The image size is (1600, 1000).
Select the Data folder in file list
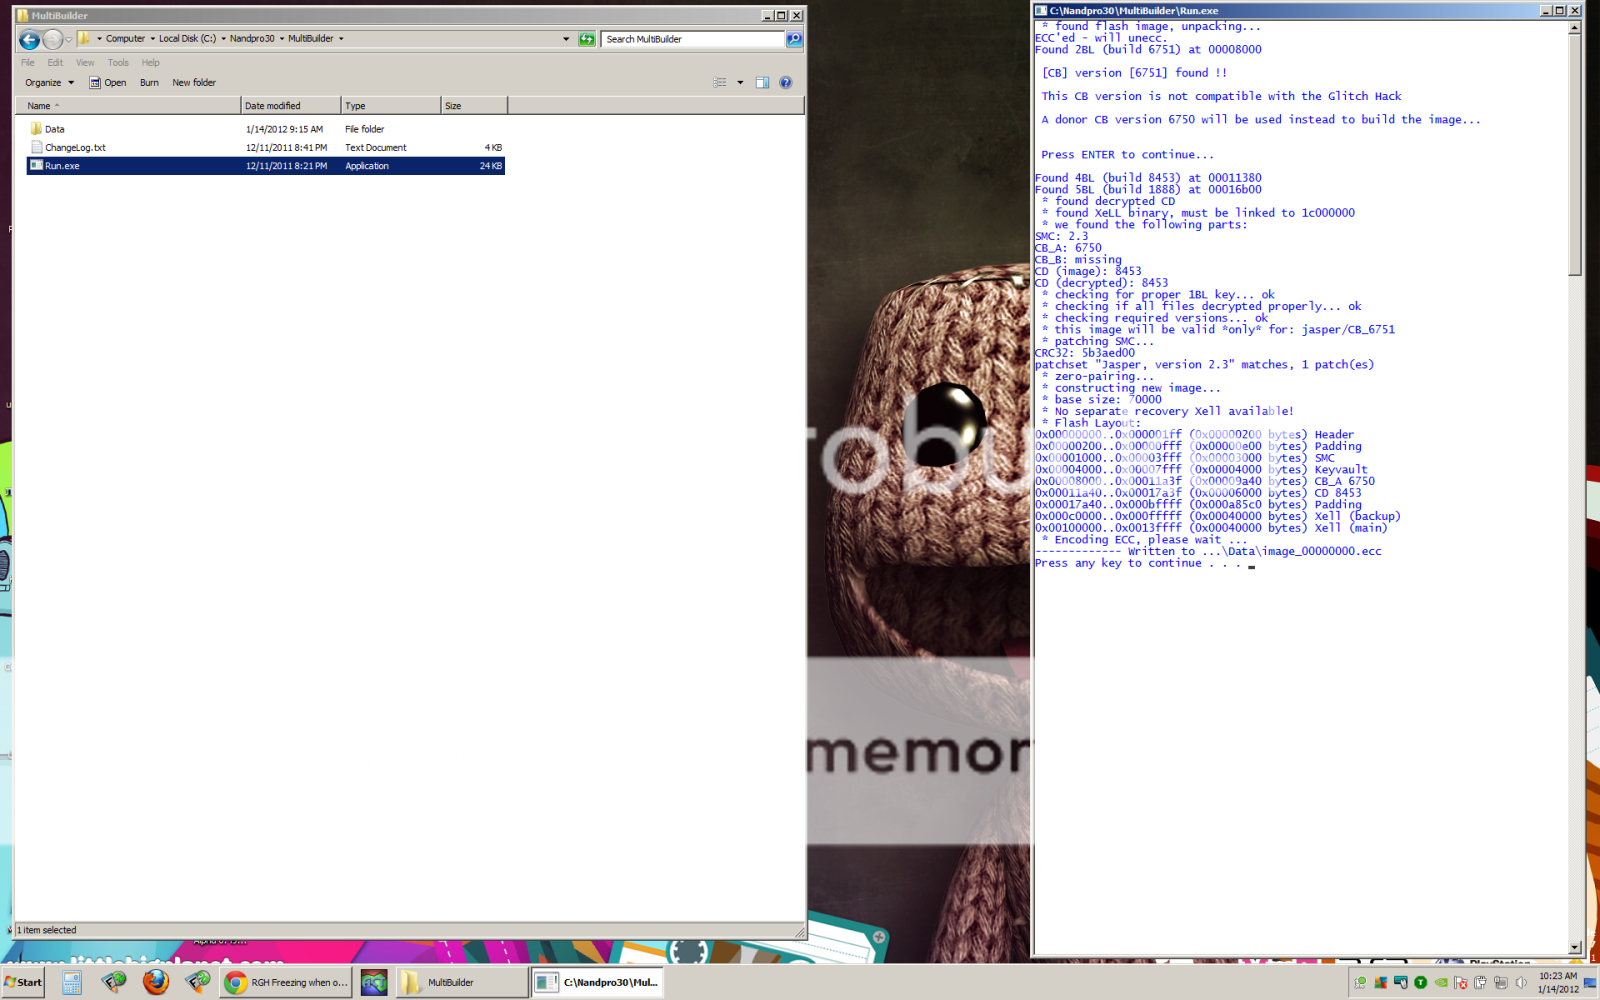54,129
